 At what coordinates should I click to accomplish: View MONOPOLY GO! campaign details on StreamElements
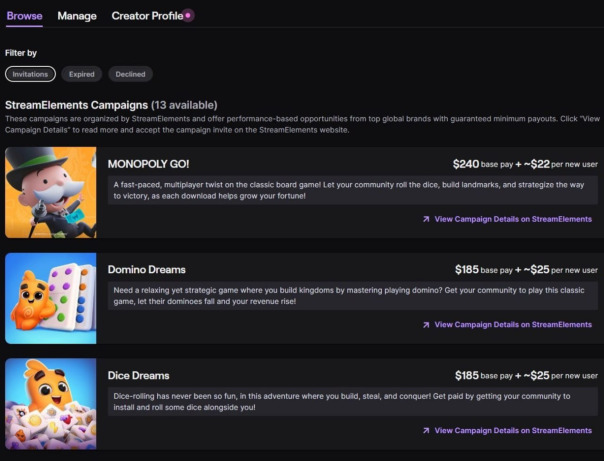tap(513, 219)
